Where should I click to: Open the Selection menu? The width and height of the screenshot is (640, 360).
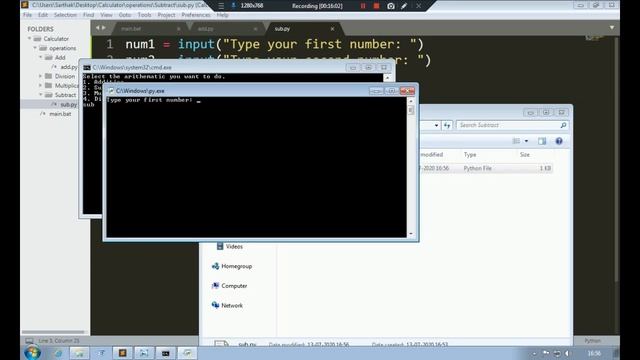(65, 15)
